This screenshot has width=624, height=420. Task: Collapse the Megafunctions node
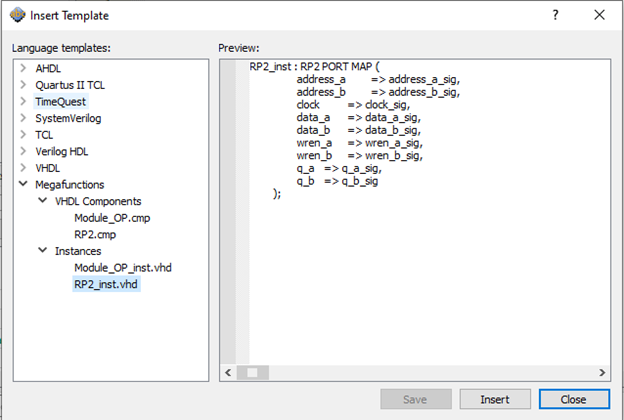click(x=23, y=185)
